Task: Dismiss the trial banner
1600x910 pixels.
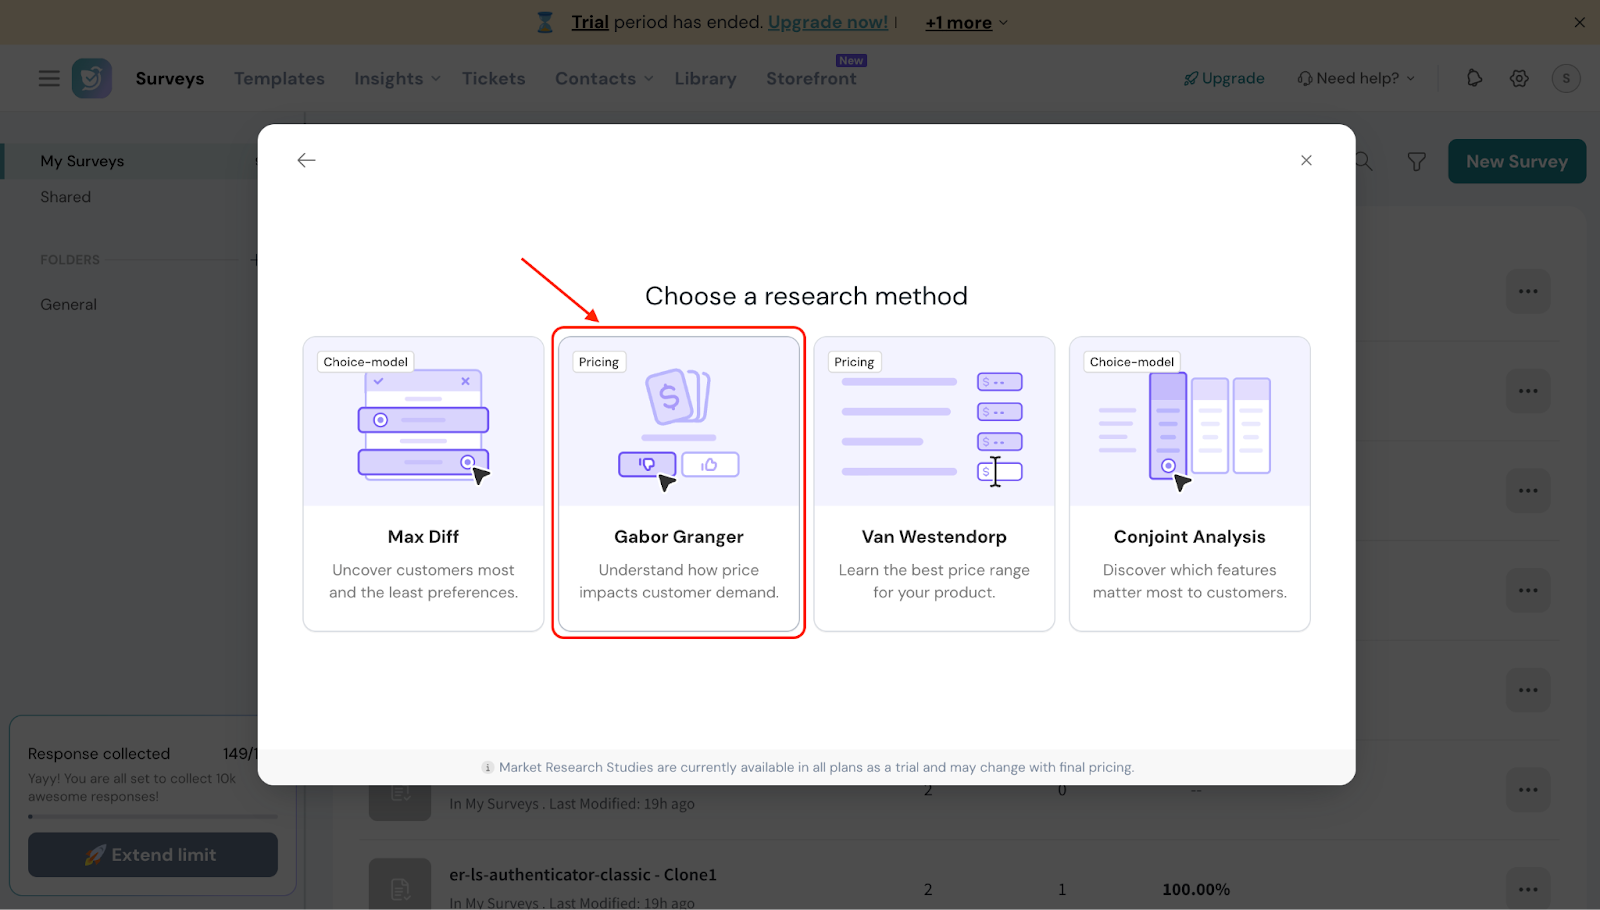Action: point(1579,22)
